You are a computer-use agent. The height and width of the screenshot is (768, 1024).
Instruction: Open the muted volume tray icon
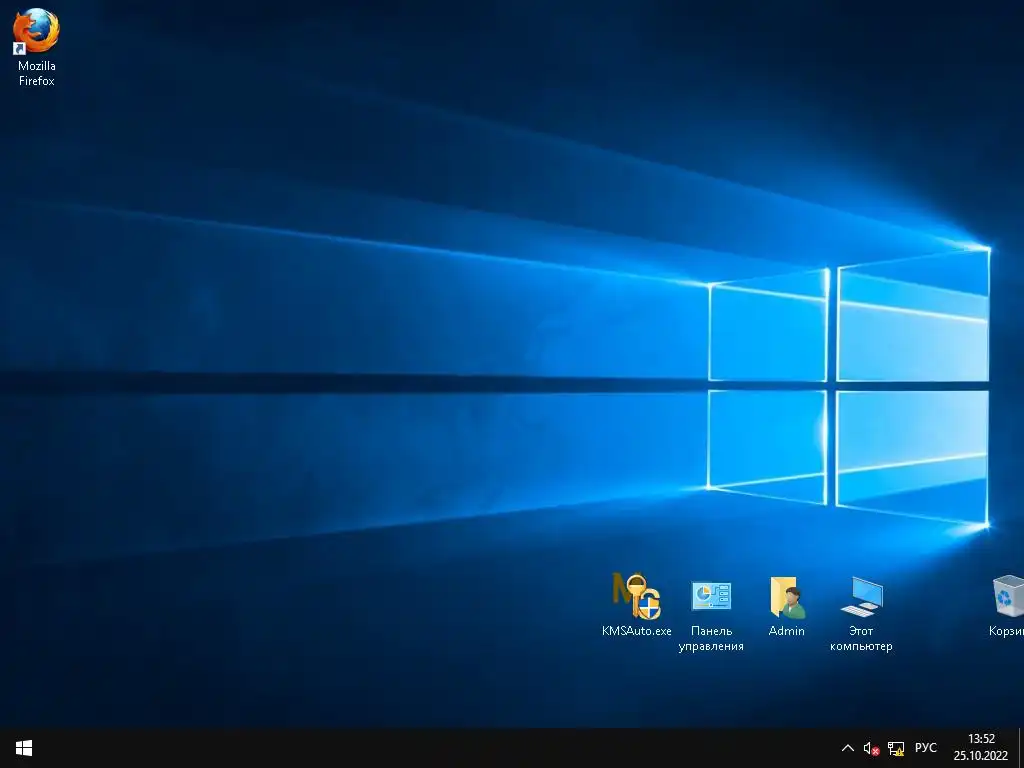871,748
